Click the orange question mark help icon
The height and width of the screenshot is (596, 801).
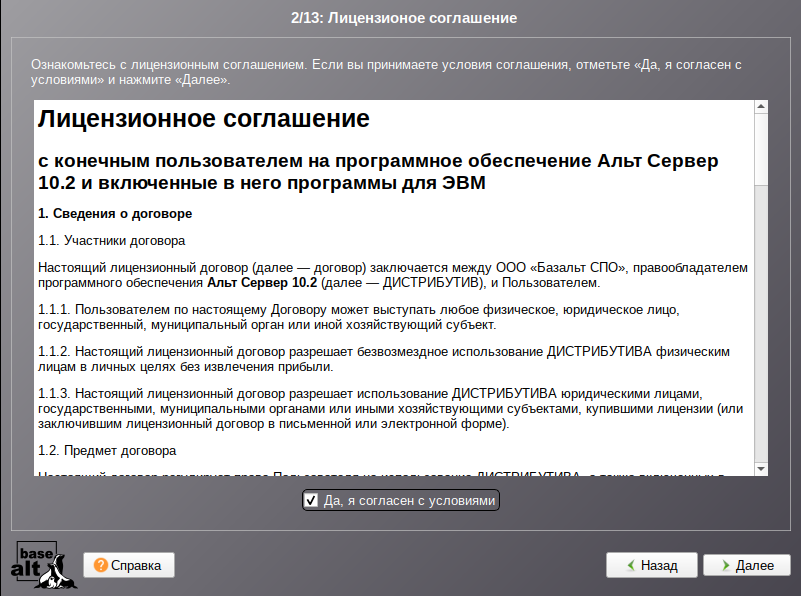[x=101, y=565]
